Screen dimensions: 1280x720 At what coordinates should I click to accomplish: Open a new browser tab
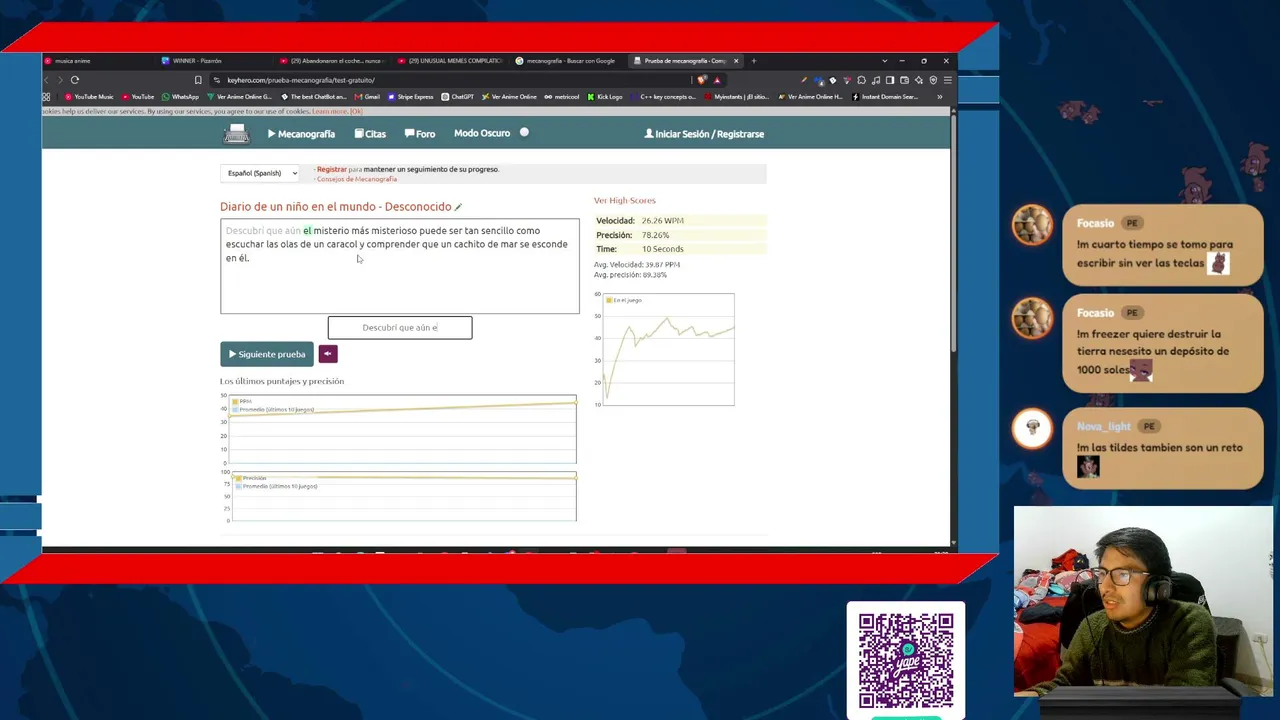pyautogui.click(x=754, y=61)
